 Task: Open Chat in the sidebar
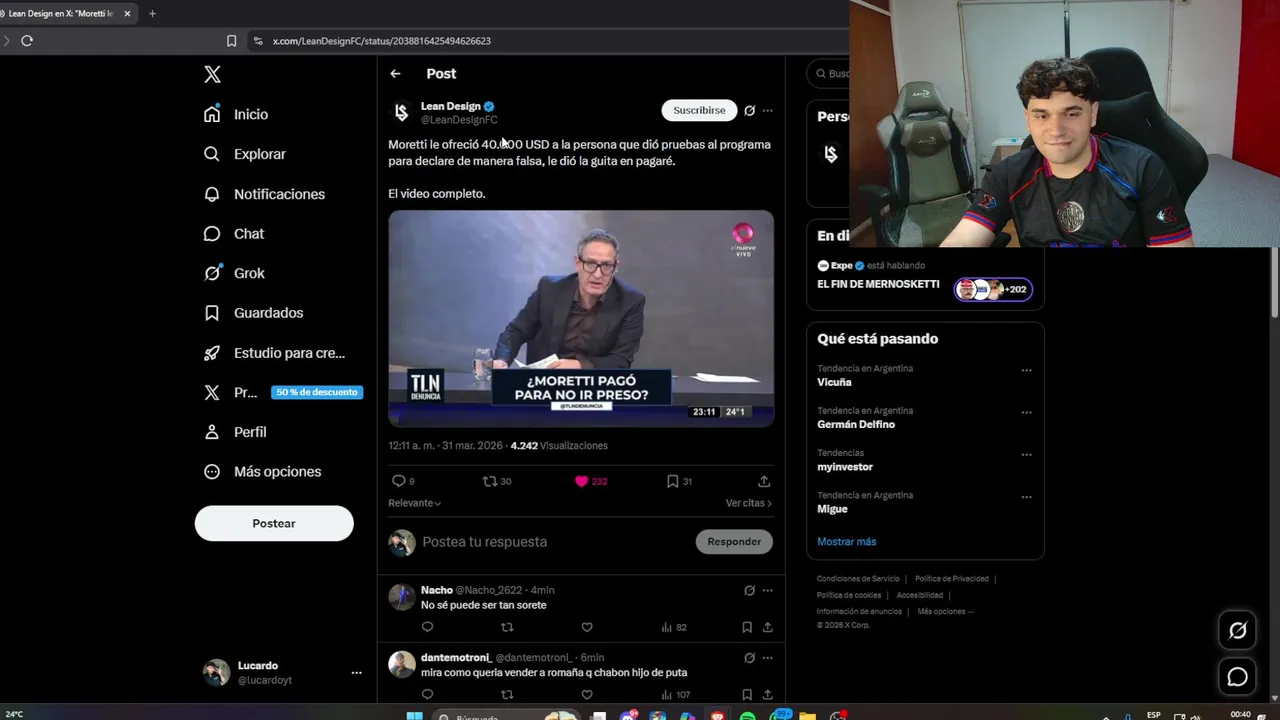(x=234, y=233)
